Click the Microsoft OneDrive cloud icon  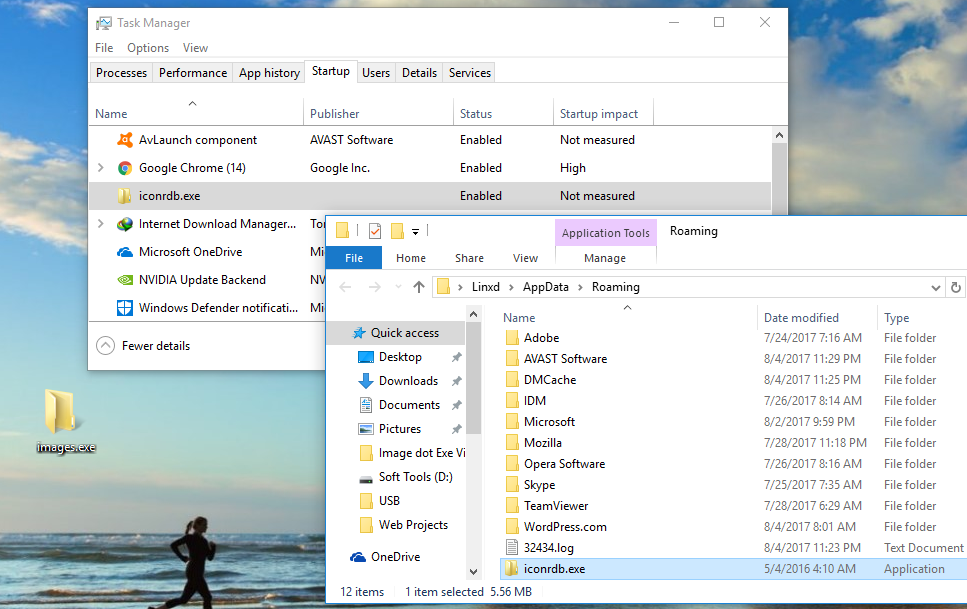pyautogui.click(x=125, y=252)
